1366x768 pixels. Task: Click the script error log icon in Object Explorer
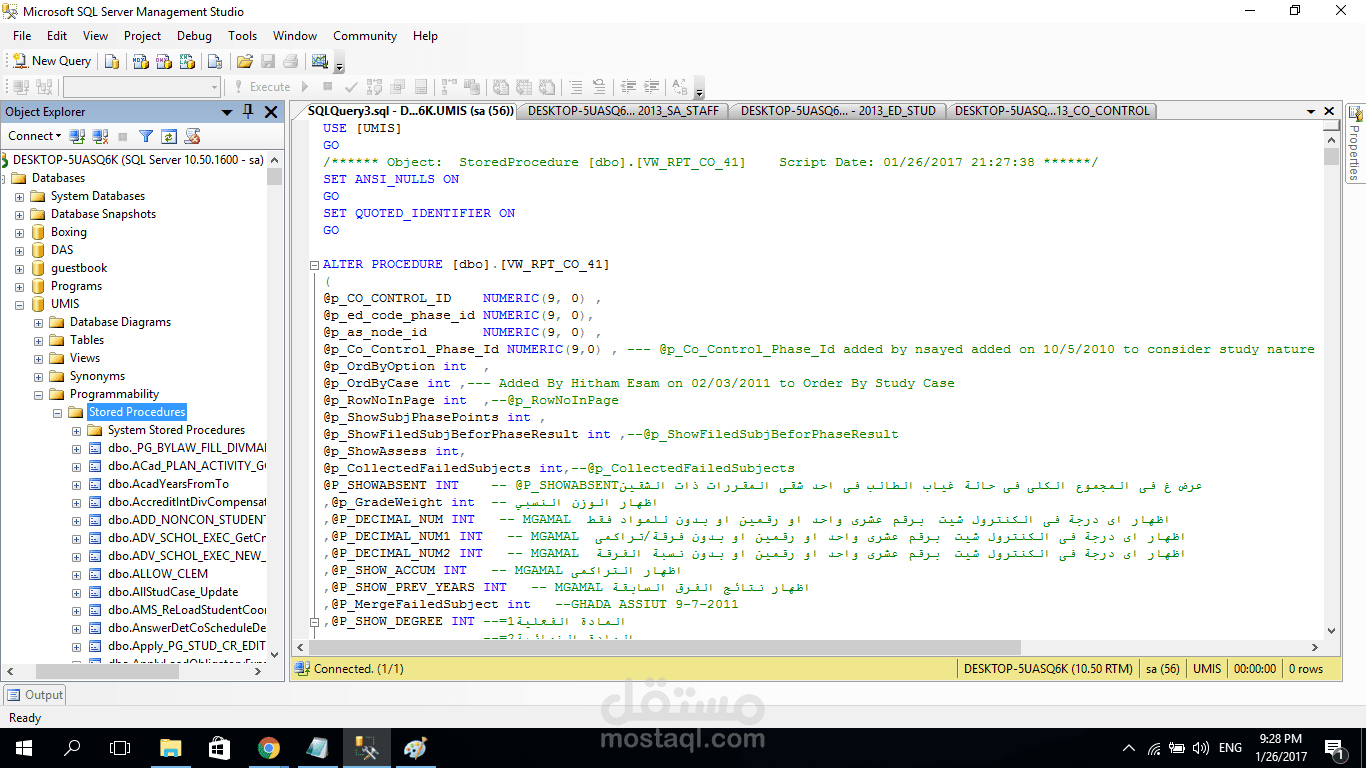pos(193,136)
